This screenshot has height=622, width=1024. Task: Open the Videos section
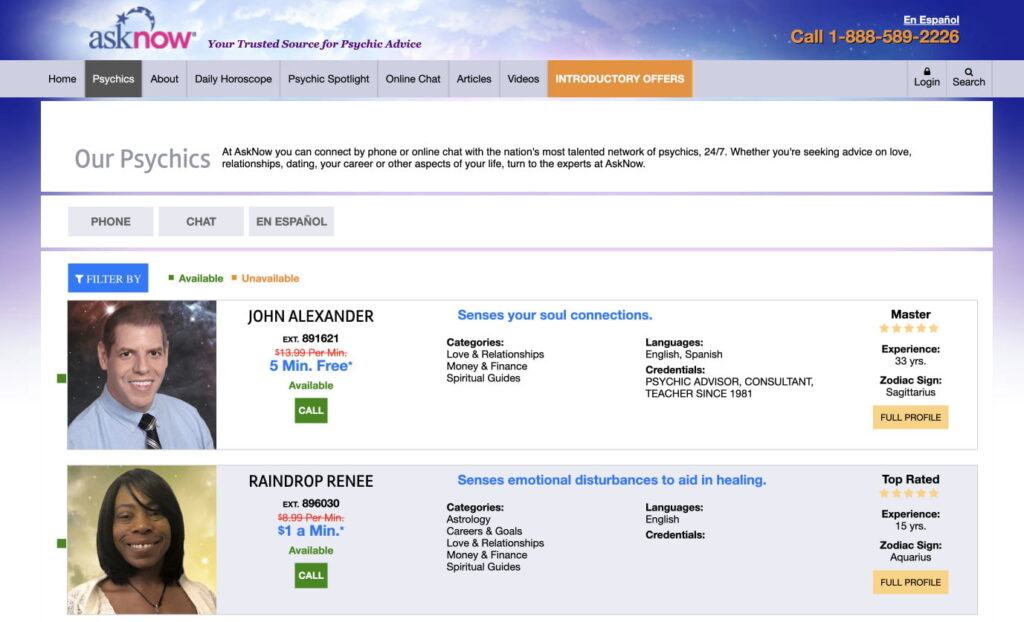[x=523, y=79]
